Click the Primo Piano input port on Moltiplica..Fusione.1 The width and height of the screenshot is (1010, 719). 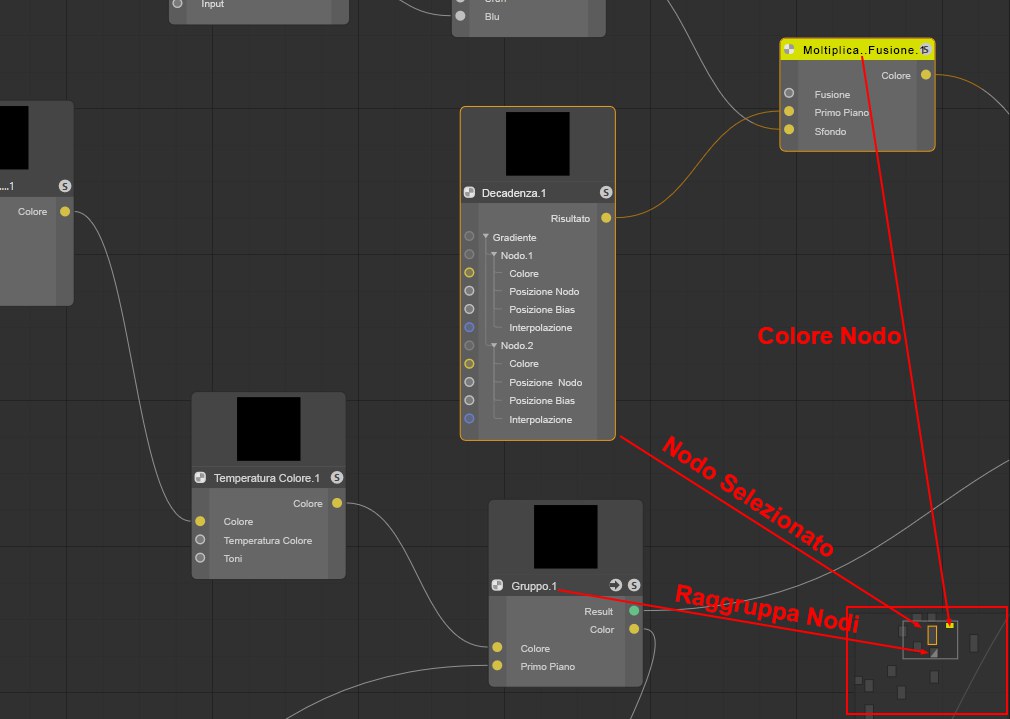coord(789,111)
